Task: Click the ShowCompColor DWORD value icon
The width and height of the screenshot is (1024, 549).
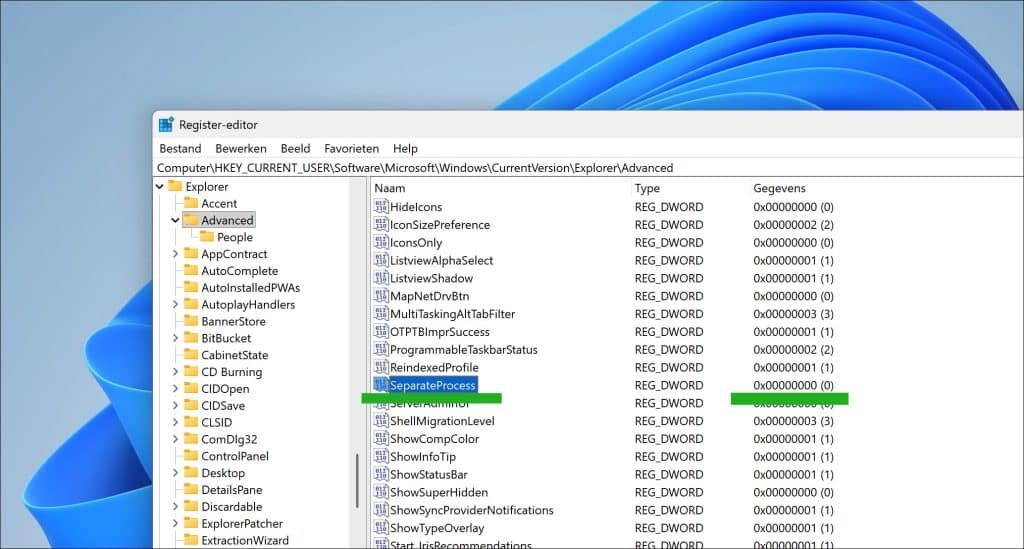Action: point(381,439)
